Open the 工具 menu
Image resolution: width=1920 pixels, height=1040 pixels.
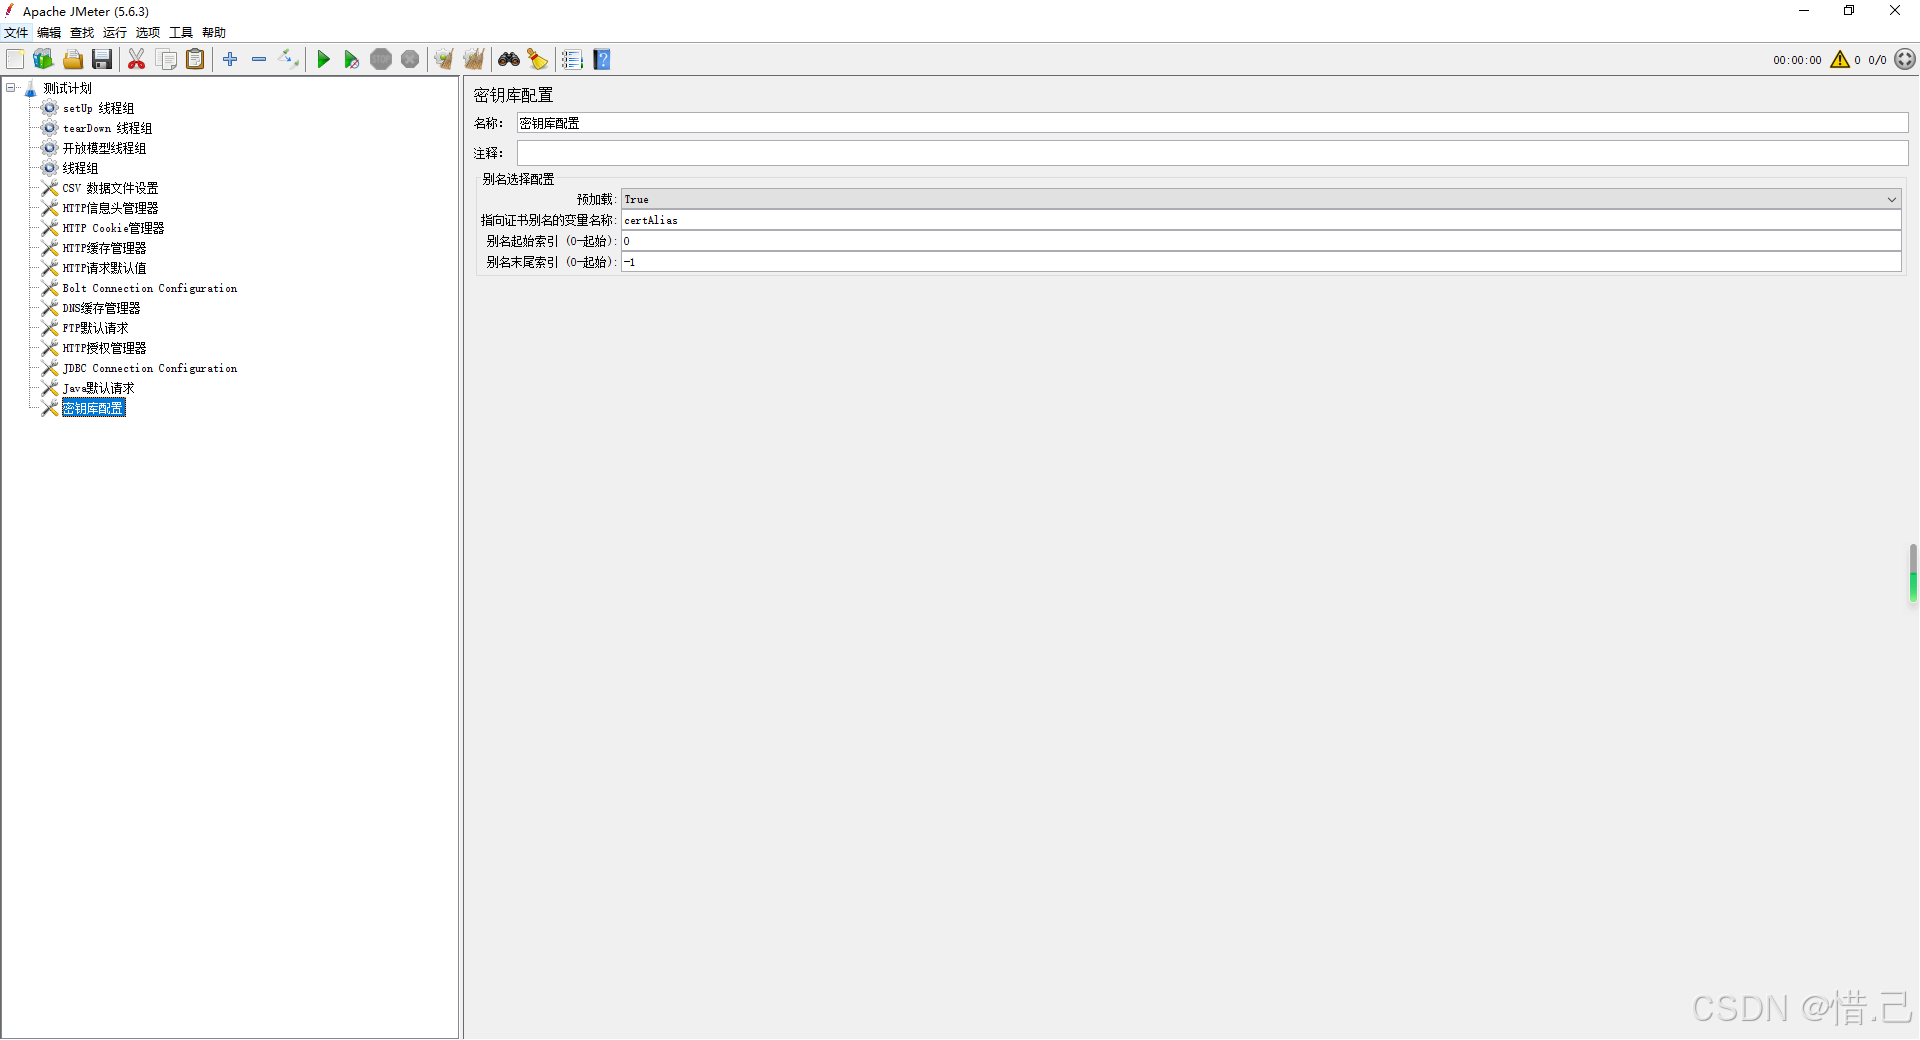coord(181,33)
